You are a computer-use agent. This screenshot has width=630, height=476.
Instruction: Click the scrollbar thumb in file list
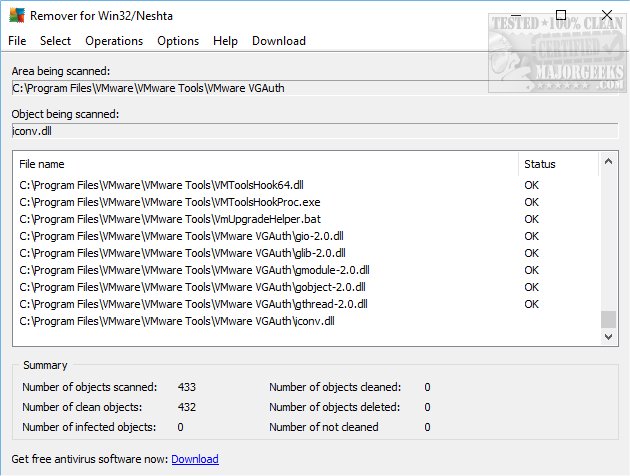(x=608, y=319)
